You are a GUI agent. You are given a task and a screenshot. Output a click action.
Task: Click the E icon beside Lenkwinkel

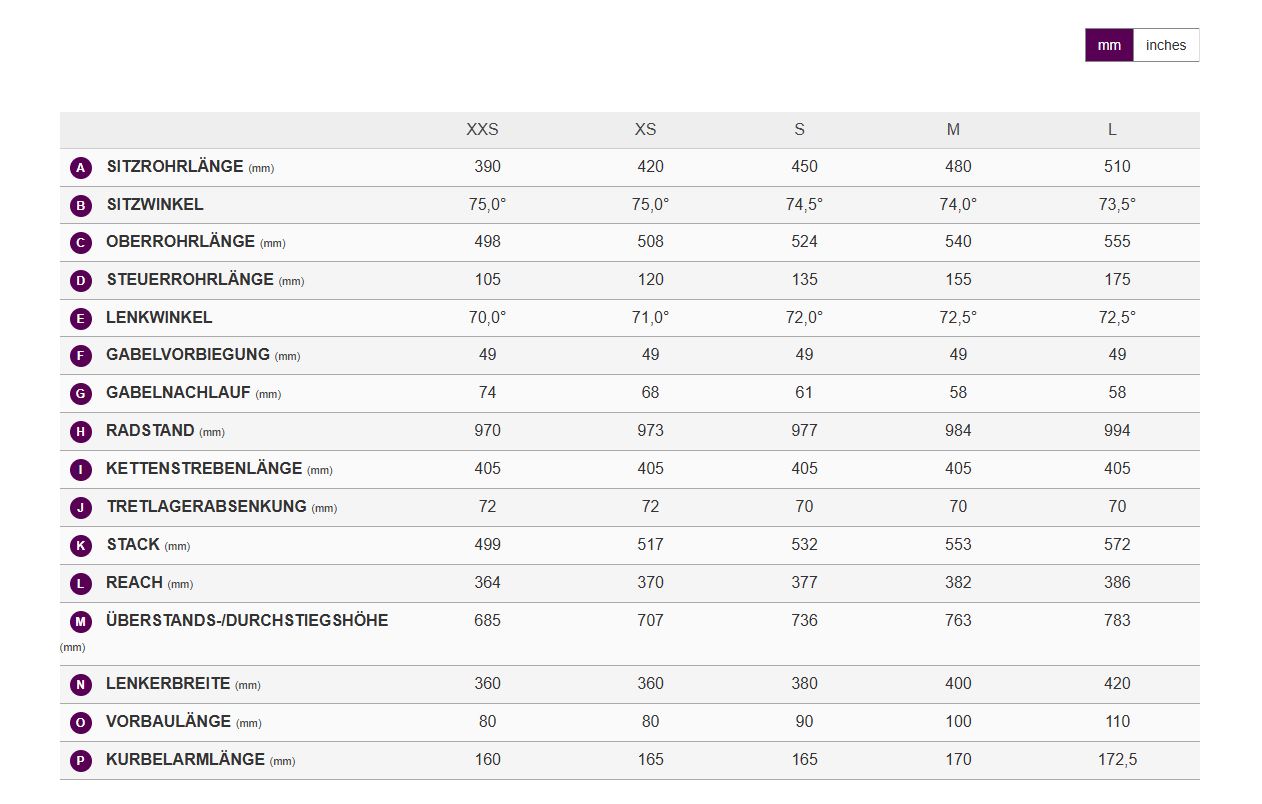(x=81, y=319)
